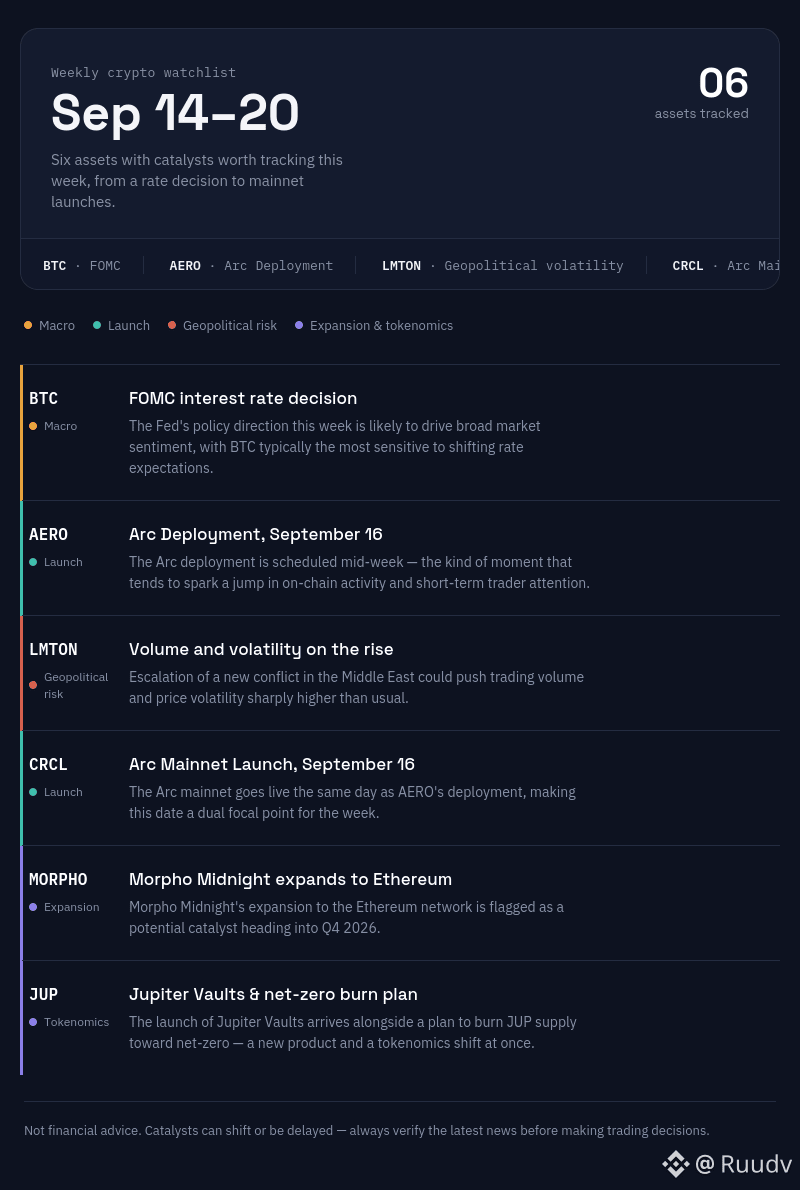
Task: Click the teal Launch legend dot
Action: point(97,325)
